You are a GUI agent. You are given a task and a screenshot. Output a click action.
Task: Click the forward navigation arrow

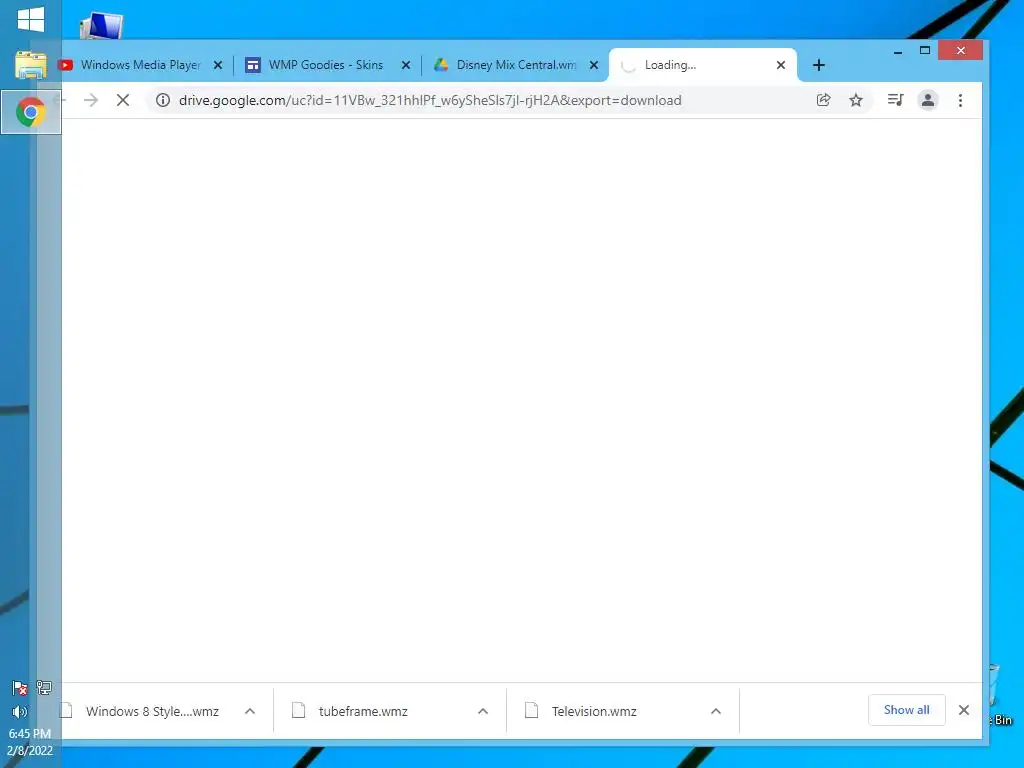(x=91, y=100)
